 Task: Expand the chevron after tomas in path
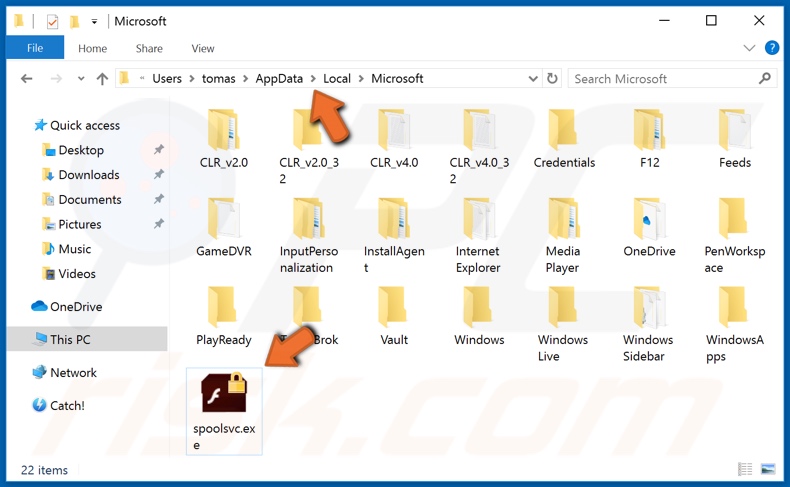click(x=245, y=79)
